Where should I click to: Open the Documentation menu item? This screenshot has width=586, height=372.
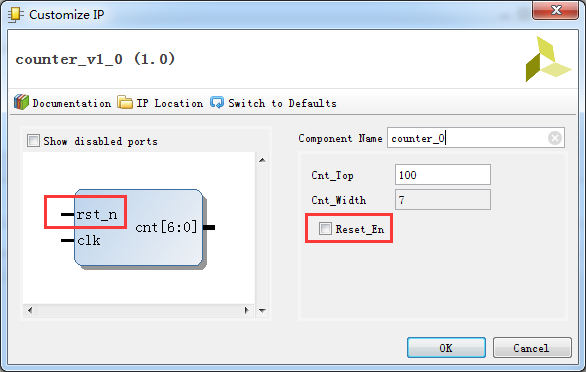point(71,103)
